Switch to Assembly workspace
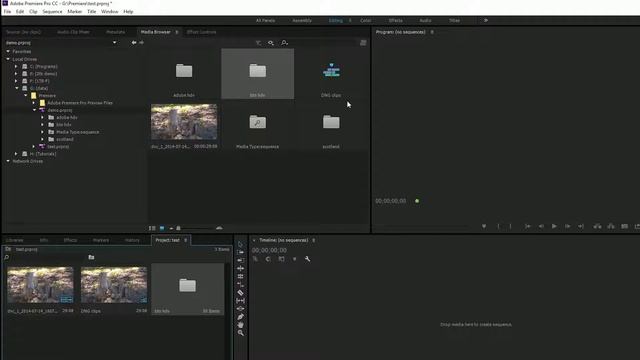Viewport: 640px width, 360px height. (x=302, y=20)
